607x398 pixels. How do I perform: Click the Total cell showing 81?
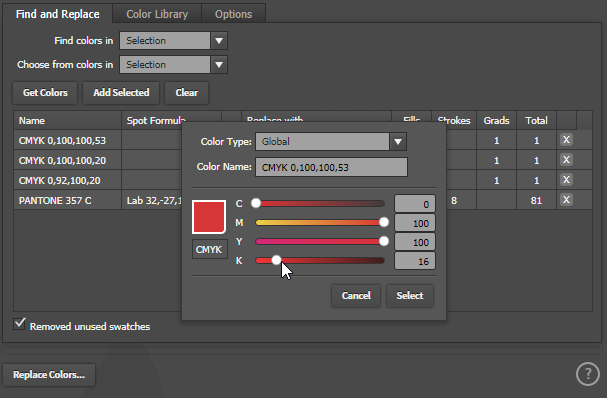click(x=536, y=200)
